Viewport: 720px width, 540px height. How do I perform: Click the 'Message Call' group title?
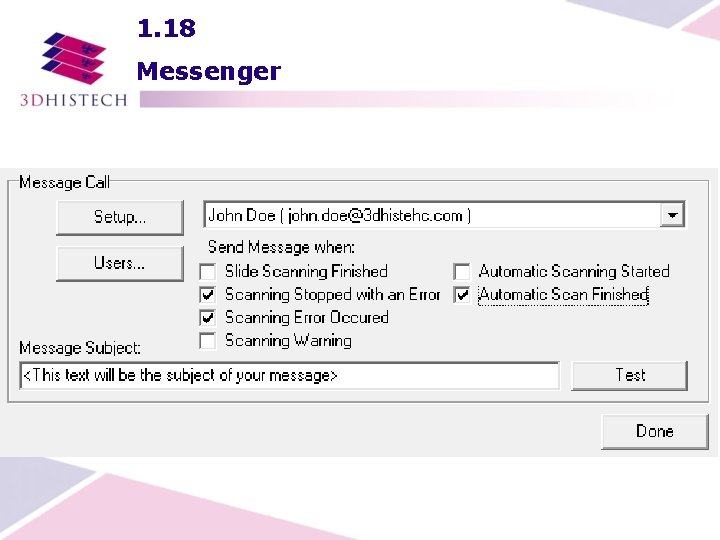click(x=64, y=182)
